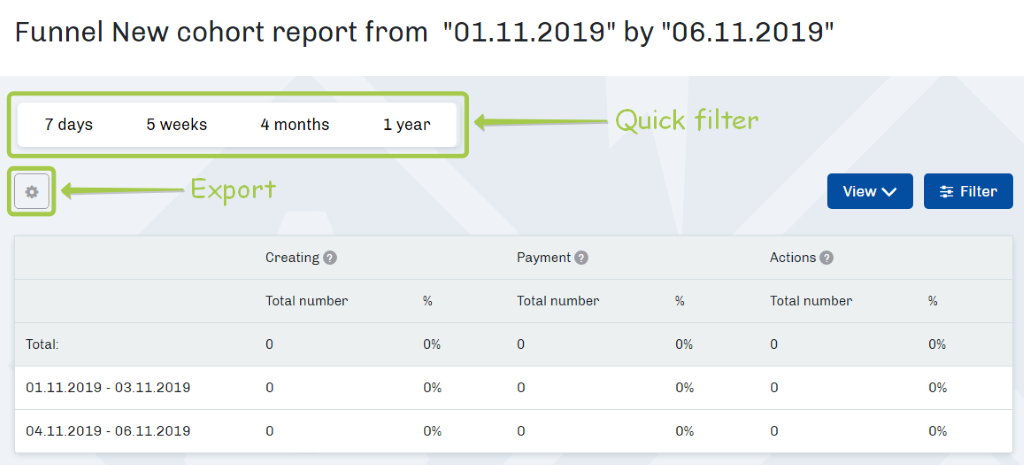
Task: Choose the 4 months quick filter
Action: pyautogui.click(x=295, y=124)
